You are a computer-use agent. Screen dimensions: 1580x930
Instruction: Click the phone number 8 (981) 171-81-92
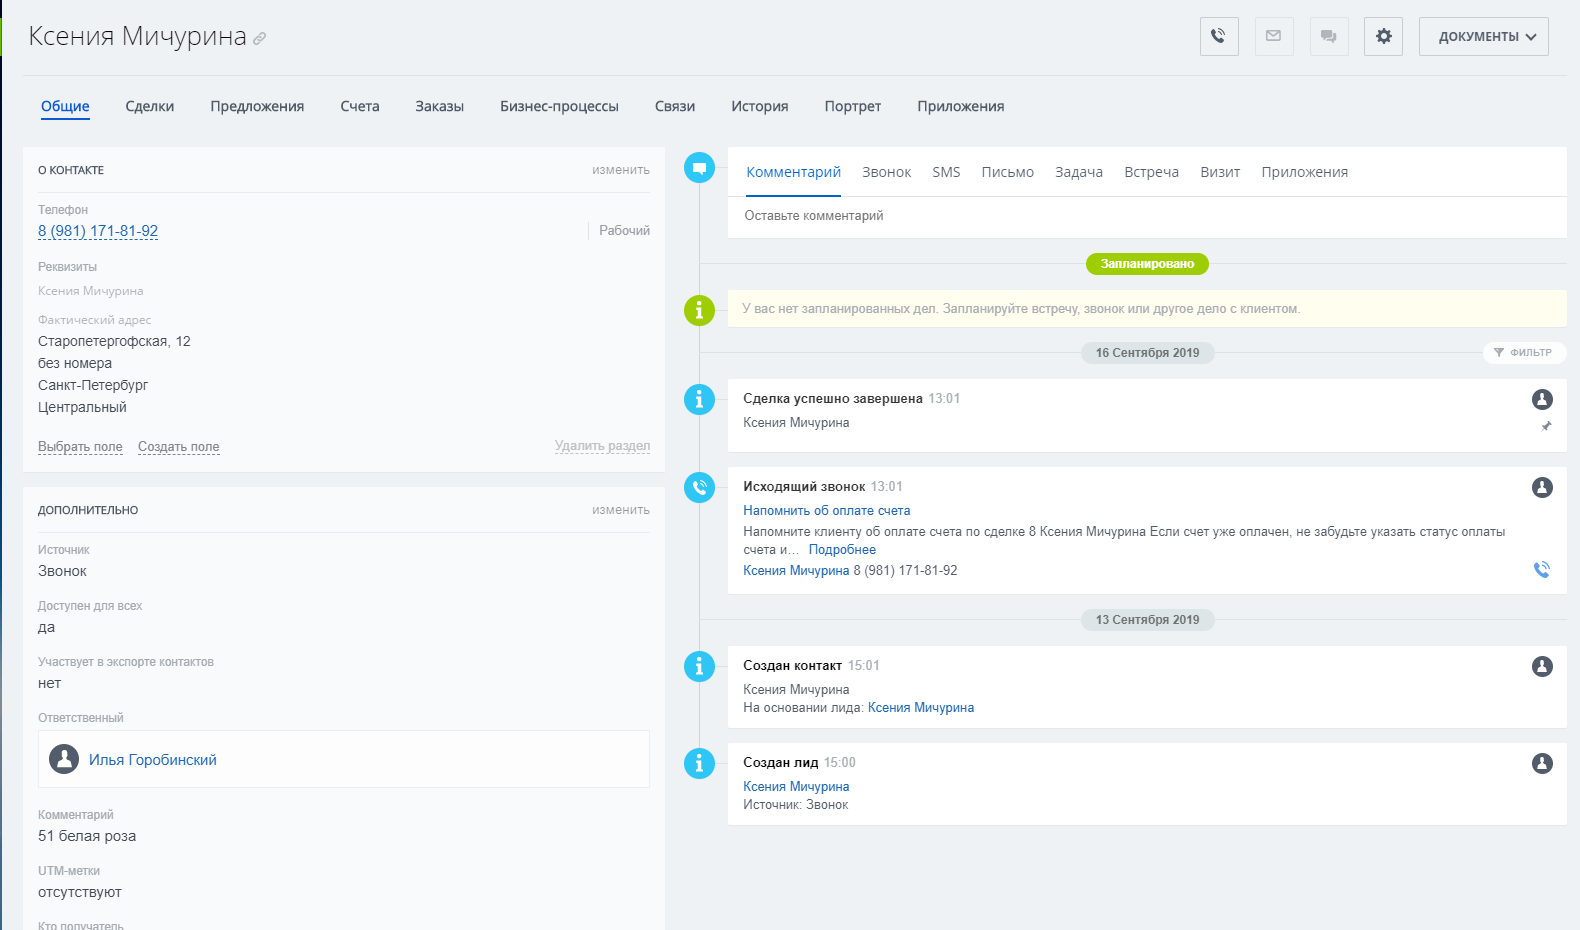(x=98, y=231)
